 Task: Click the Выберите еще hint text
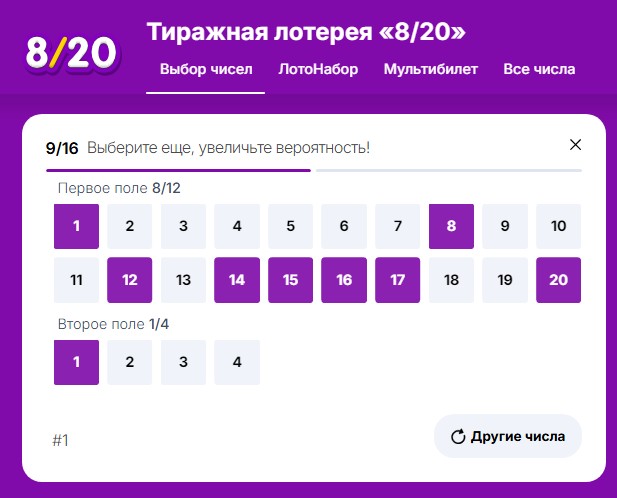coord(229,148)
